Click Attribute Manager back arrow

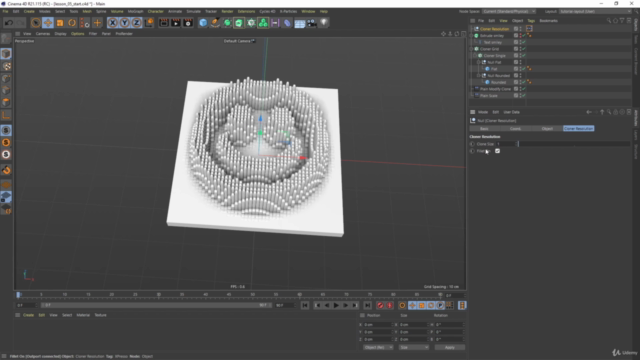pos(589,112)
